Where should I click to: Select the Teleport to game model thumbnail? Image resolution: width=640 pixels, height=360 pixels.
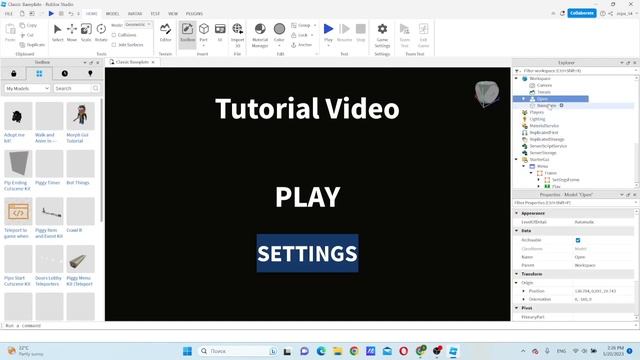pos(18,211)
